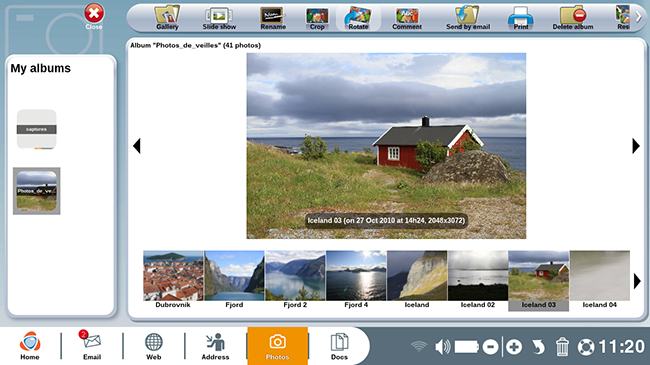Check the Wi-Fi status icon
650x365 pixels.
[x=419, y=346]
